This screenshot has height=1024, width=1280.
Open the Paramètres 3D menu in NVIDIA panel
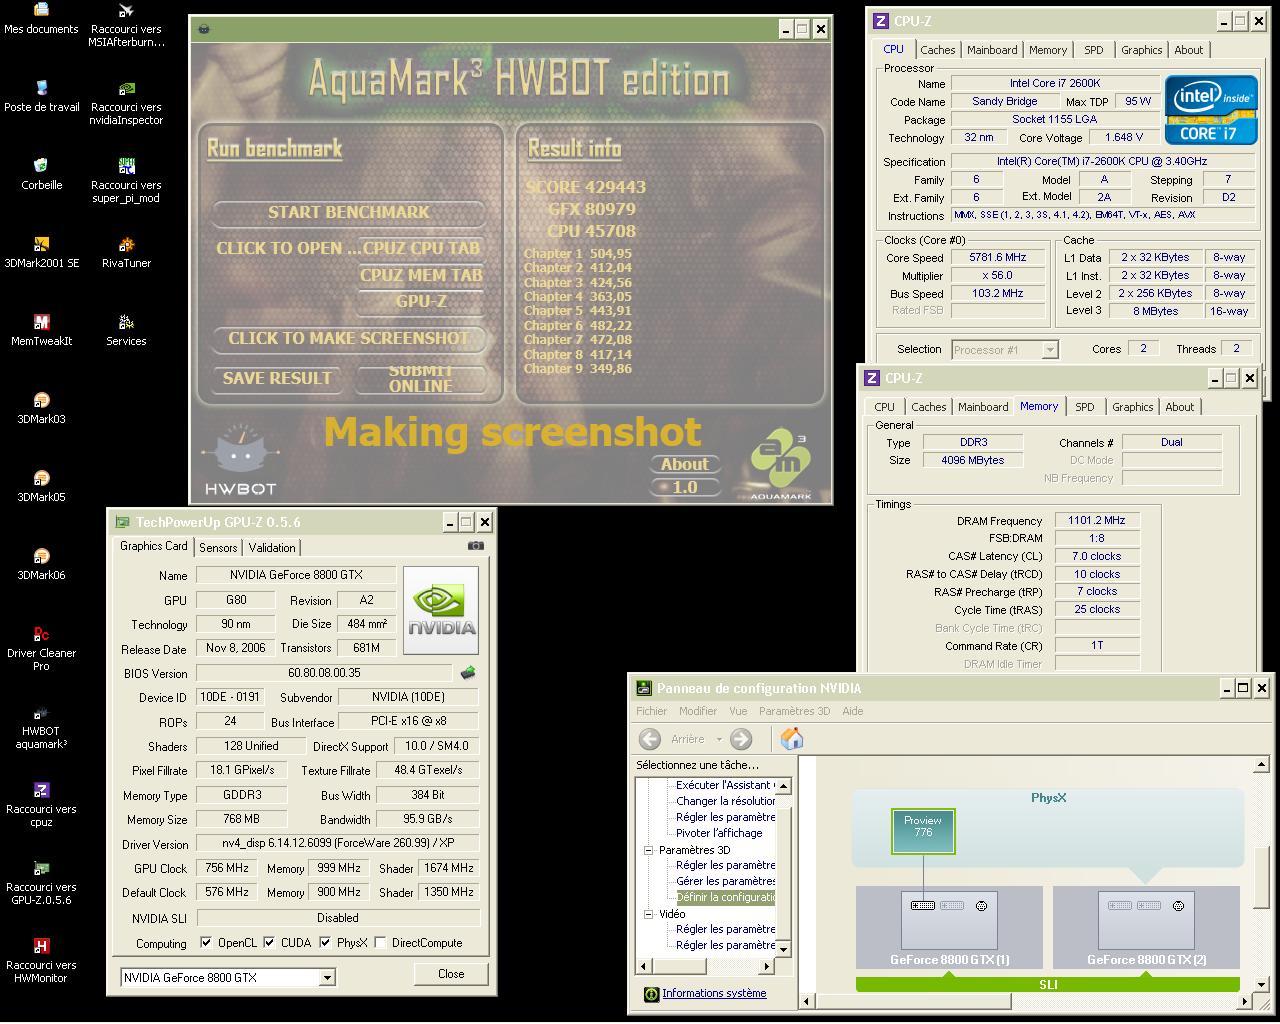click(794, 711)
